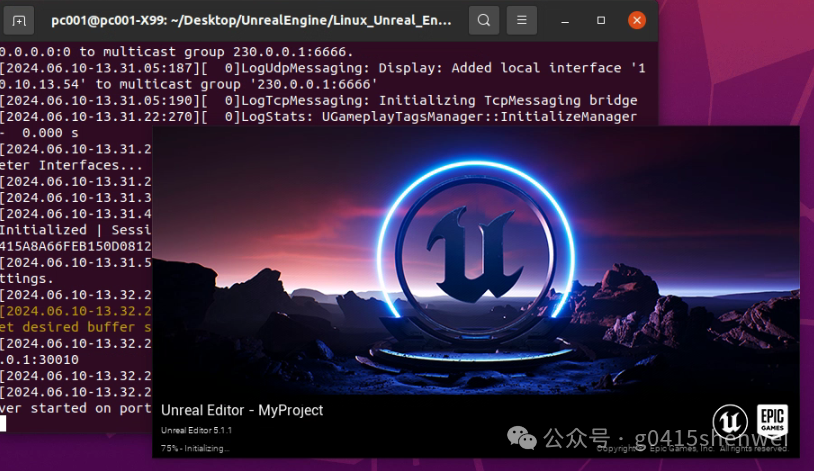Click the Unreal Engine logo on splash
Viewport: 814px width, 471px height.
[730, 422]
